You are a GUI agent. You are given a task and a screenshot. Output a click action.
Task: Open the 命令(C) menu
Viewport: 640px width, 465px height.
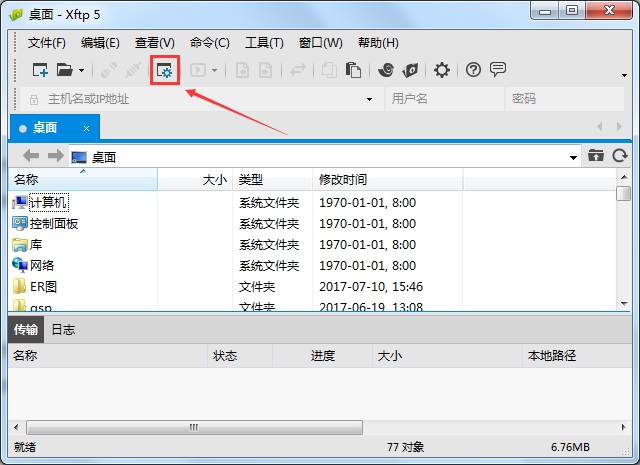[x=209, y=43]
